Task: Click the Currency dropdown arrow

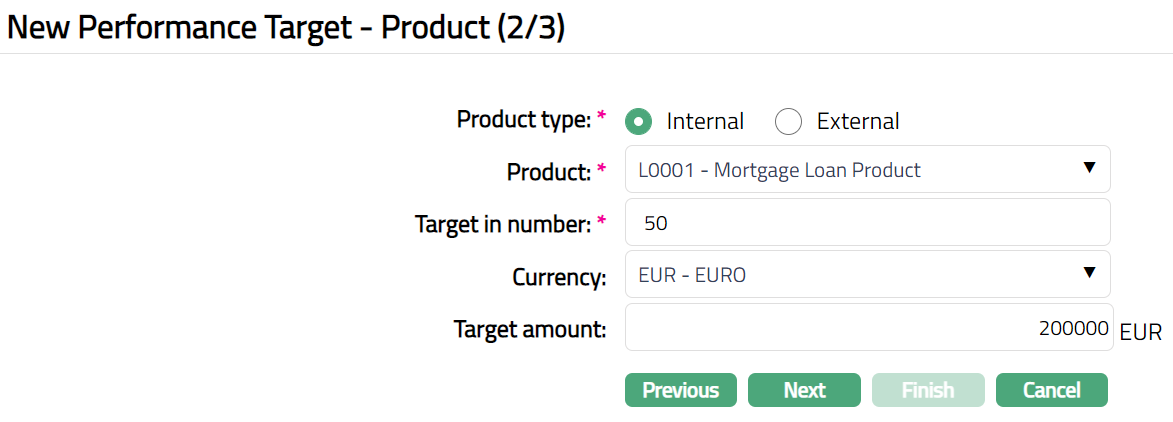Action: 1090,273
